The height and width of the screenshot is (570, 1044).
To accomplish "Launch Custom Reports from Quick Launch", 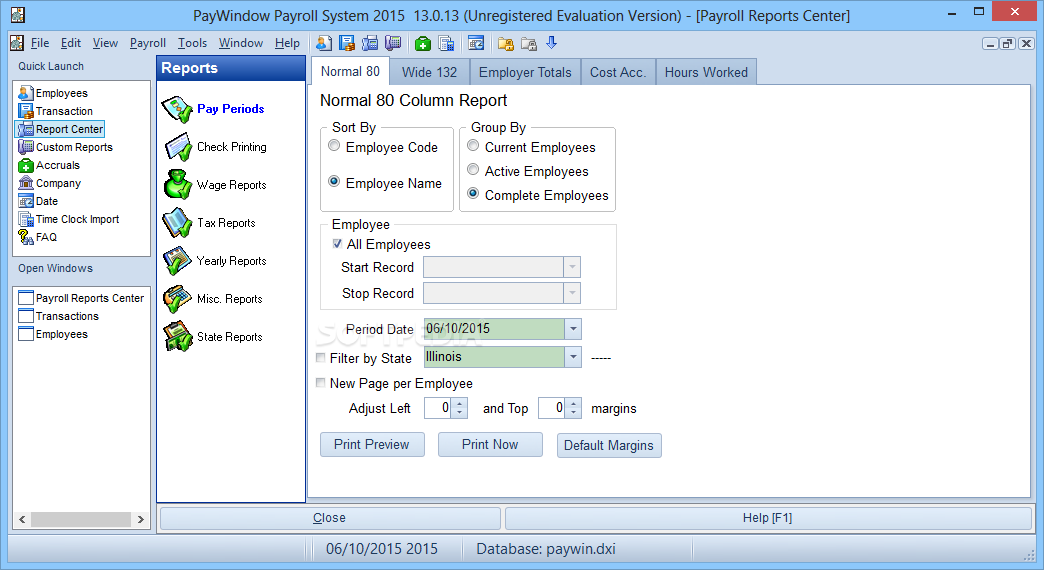I will coord(65,147).
